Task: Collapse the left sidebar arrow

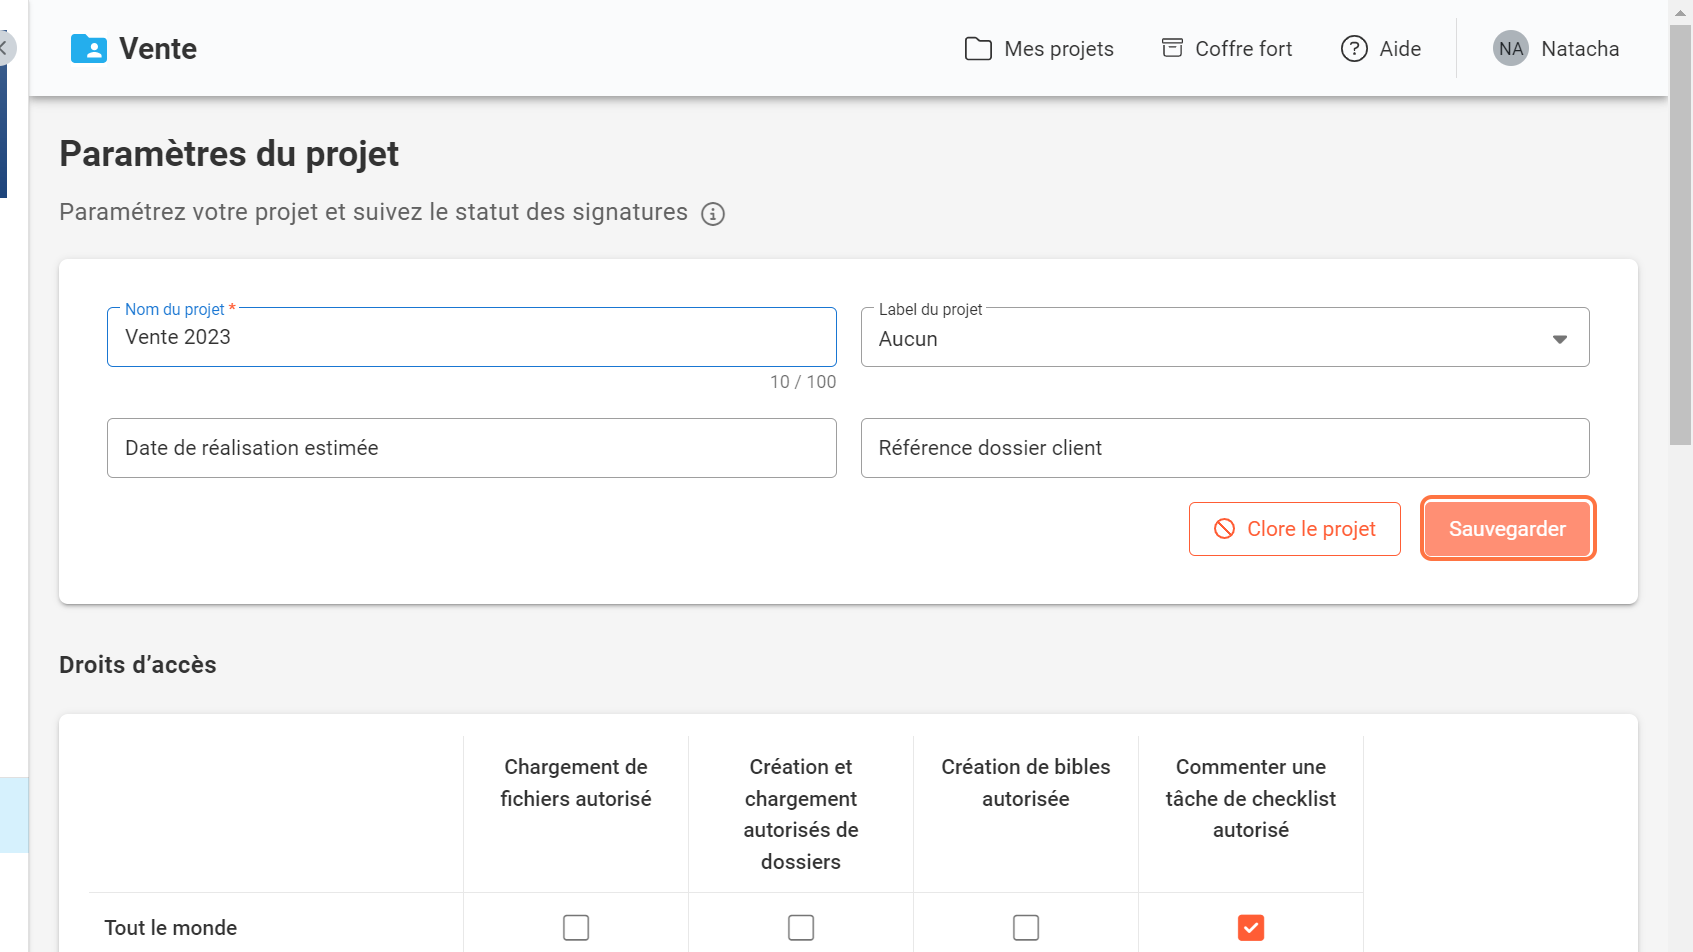Action: click(4, 48)
